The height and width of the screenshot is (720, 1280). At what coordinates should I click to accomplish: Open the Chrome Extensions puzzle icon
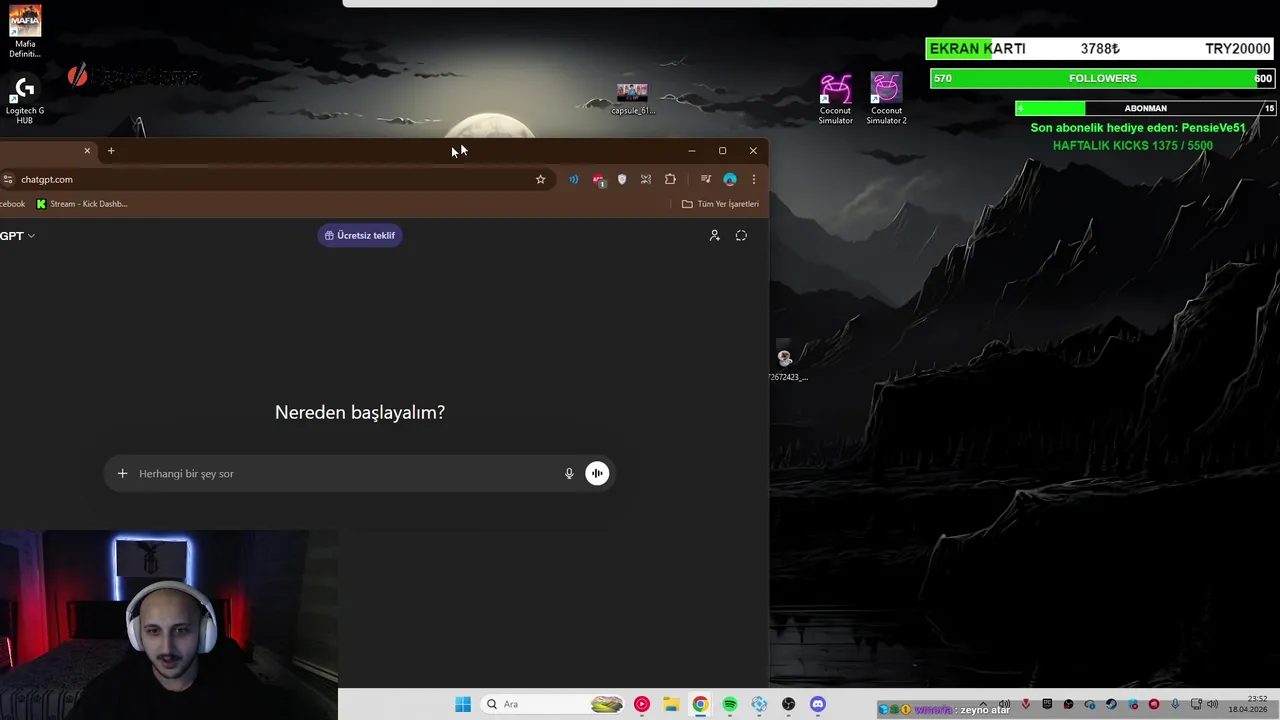pos(670,179)
